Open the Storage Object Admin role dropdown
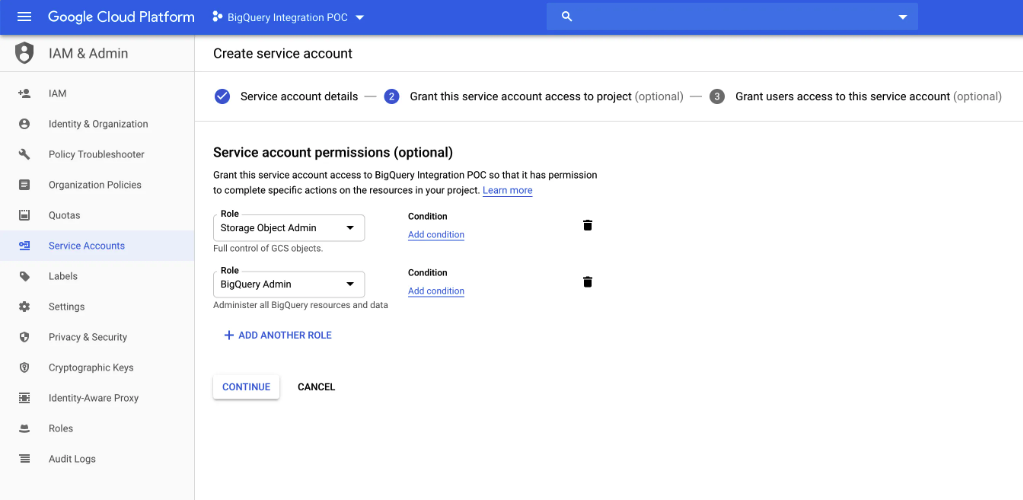Screen dimensions: 1023x500 288,228
